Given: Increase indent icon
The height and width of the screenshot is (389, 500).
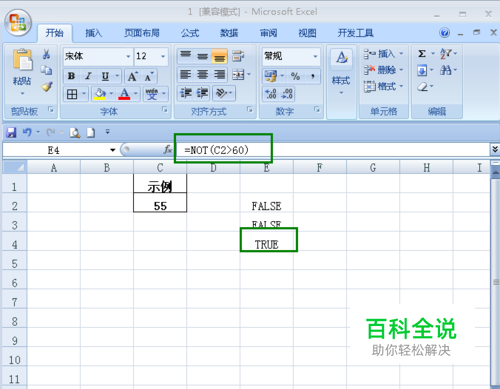Looking at the screenshot, I should click(x=203, y=93).
